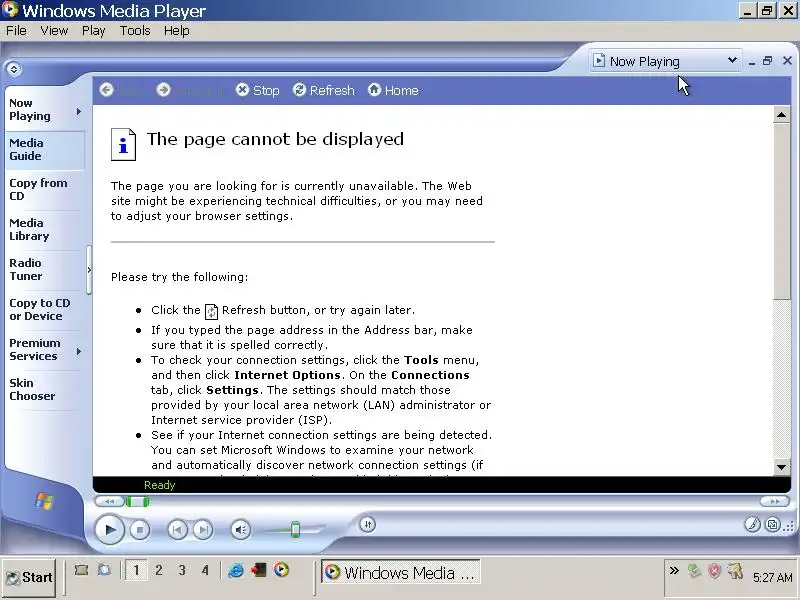The width and height of the screenshot is (800, 600).
Task: Click the Forward arrow in the guide toolbar
Action: click(x=163, y=90)
